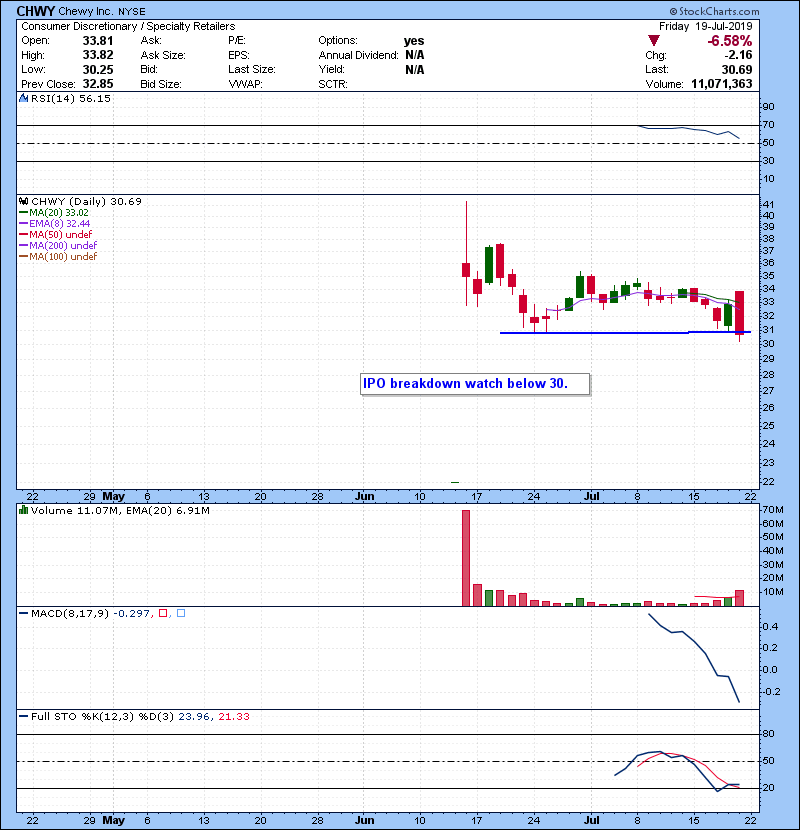
Task: Click the NYSE exchange label
Action: coord(132,12)
